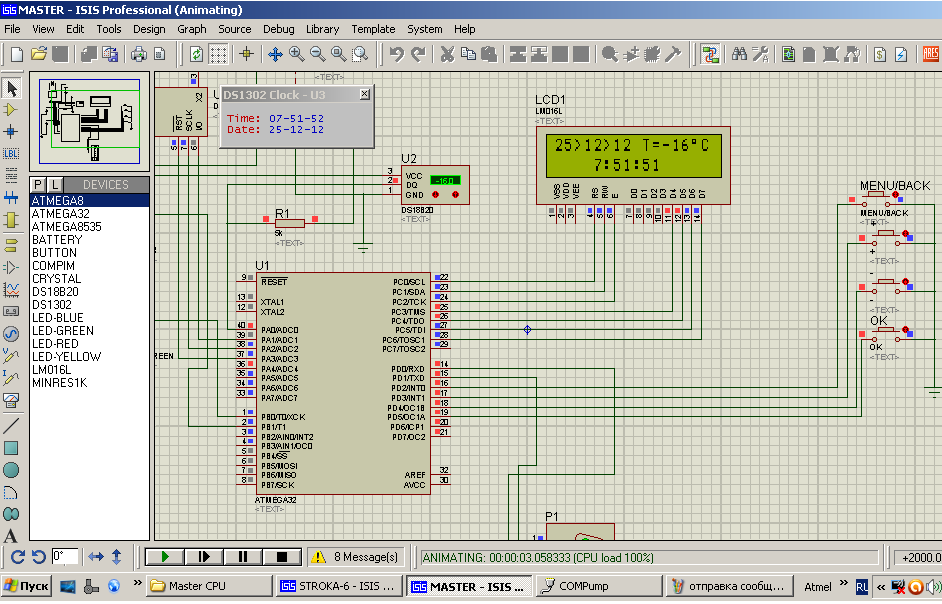
Task: Select DS18B20 in devices list
Action: tap(55, 292)
